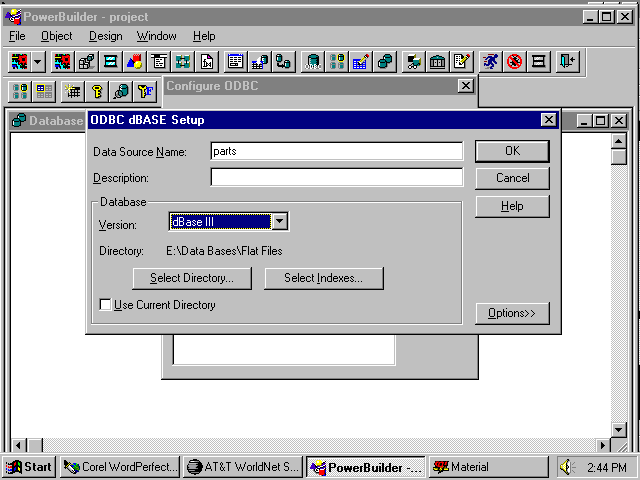Open the Object menu
640x480 pixels.
pyautogui.click(x=57, y=36)
